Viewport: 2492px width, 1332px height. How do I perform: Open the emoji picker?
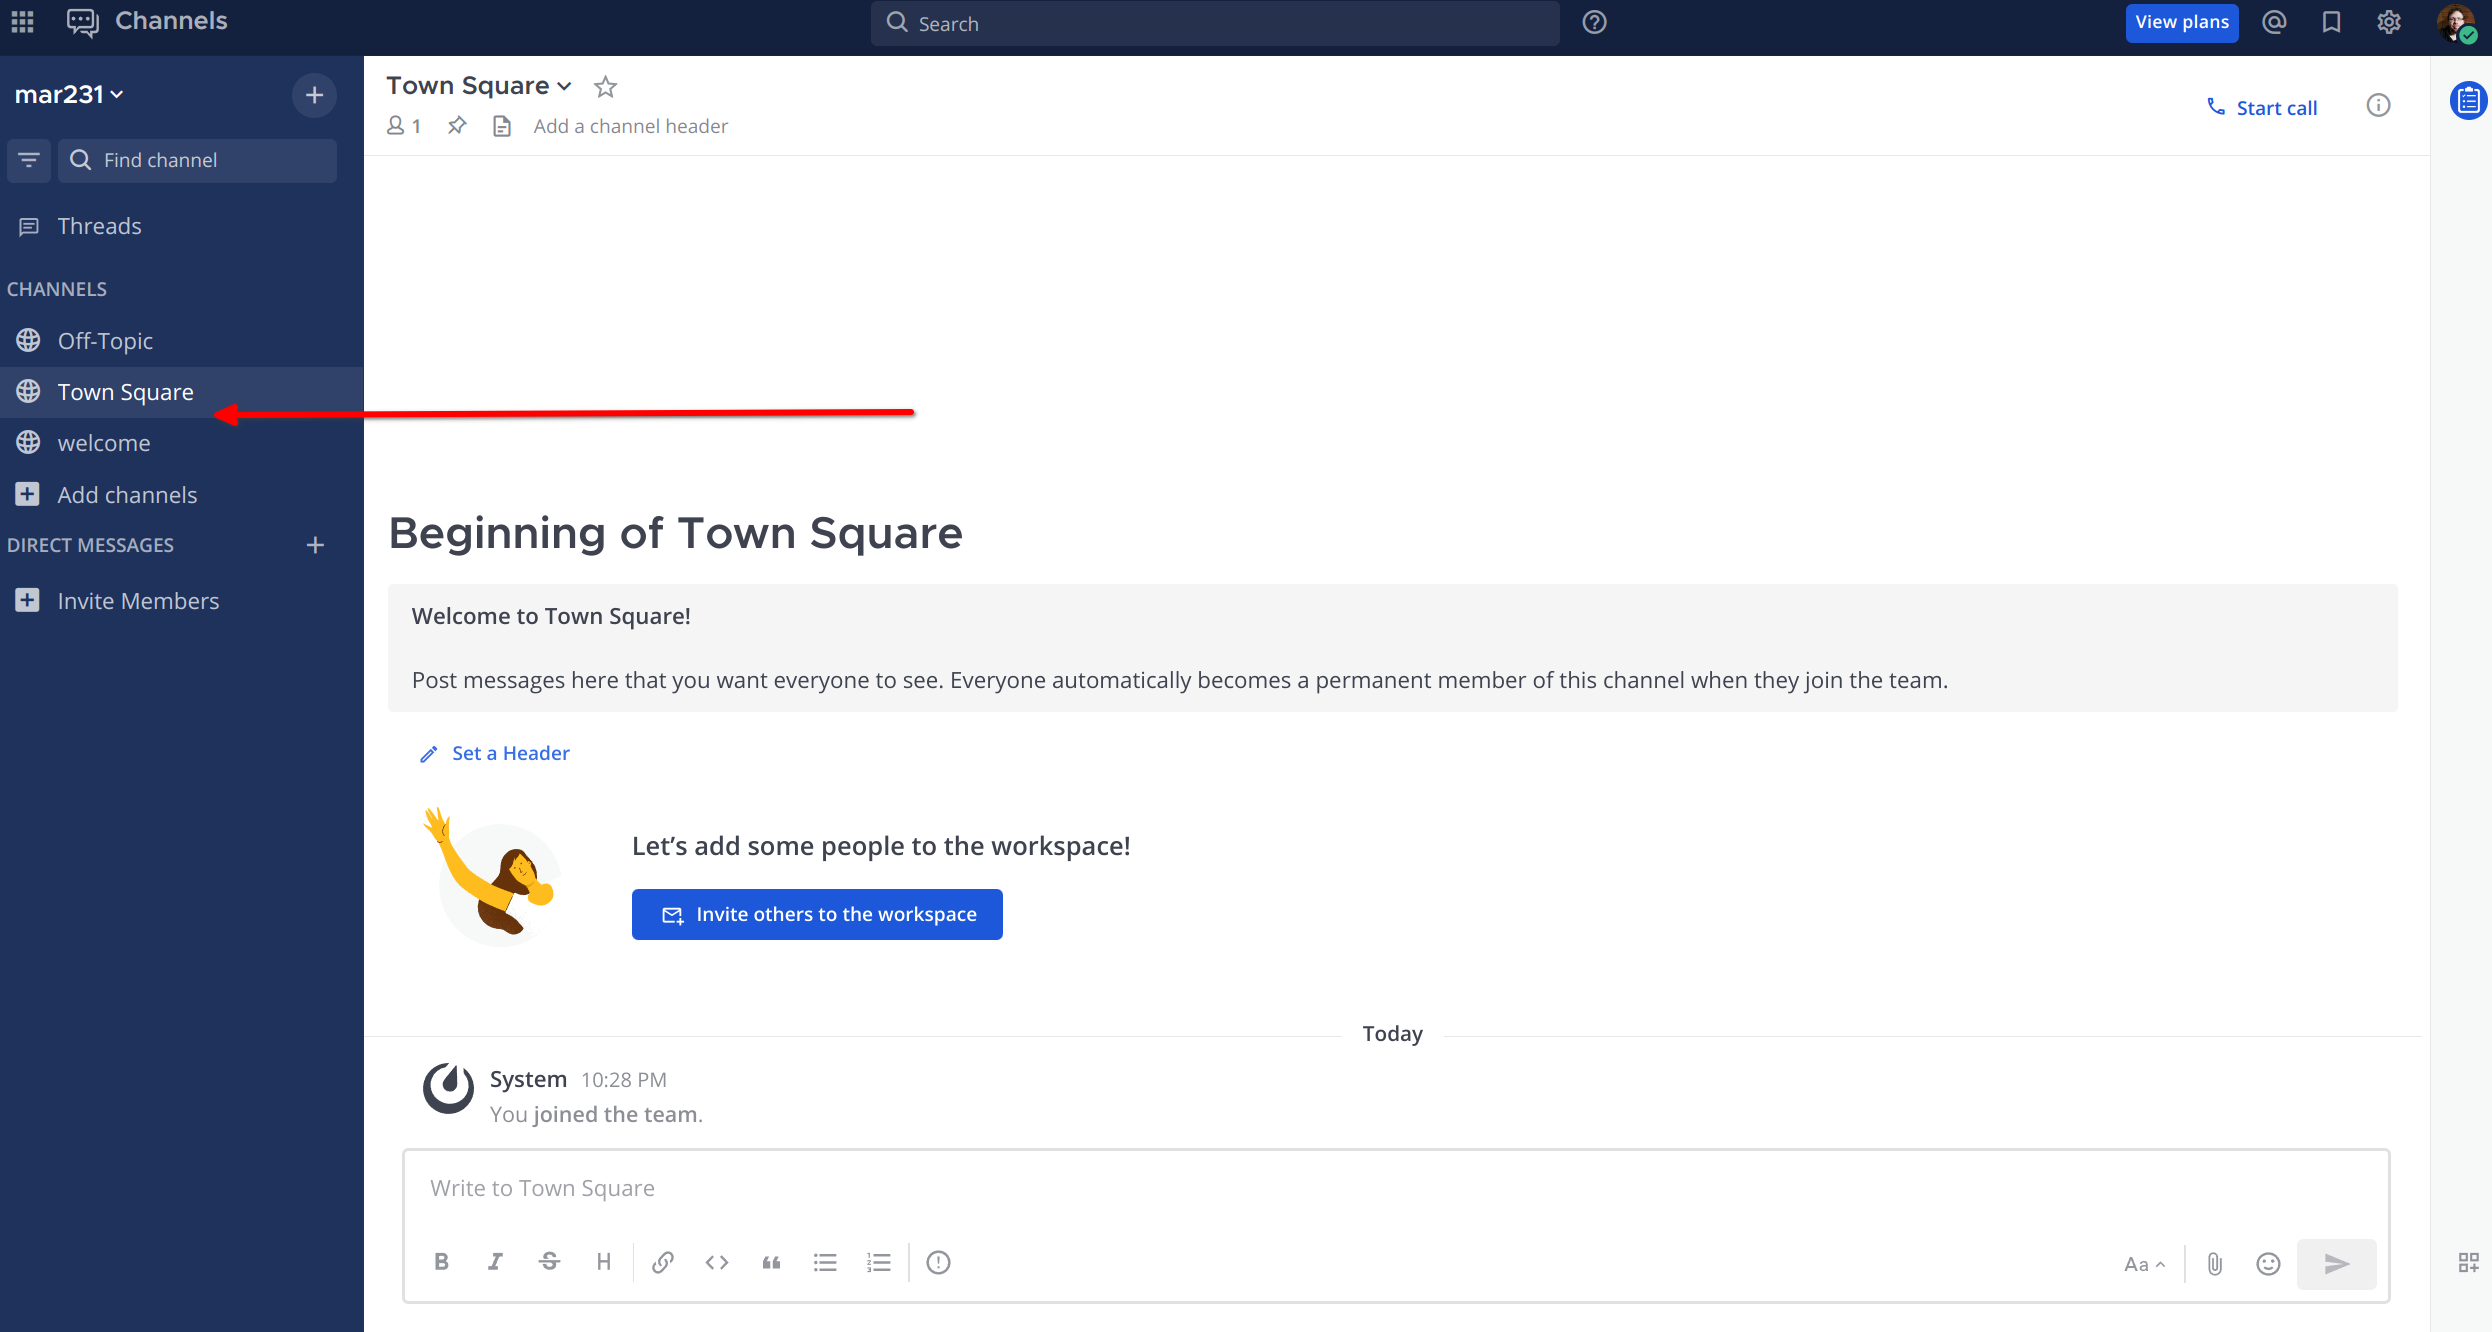tap(2268, 1264)
